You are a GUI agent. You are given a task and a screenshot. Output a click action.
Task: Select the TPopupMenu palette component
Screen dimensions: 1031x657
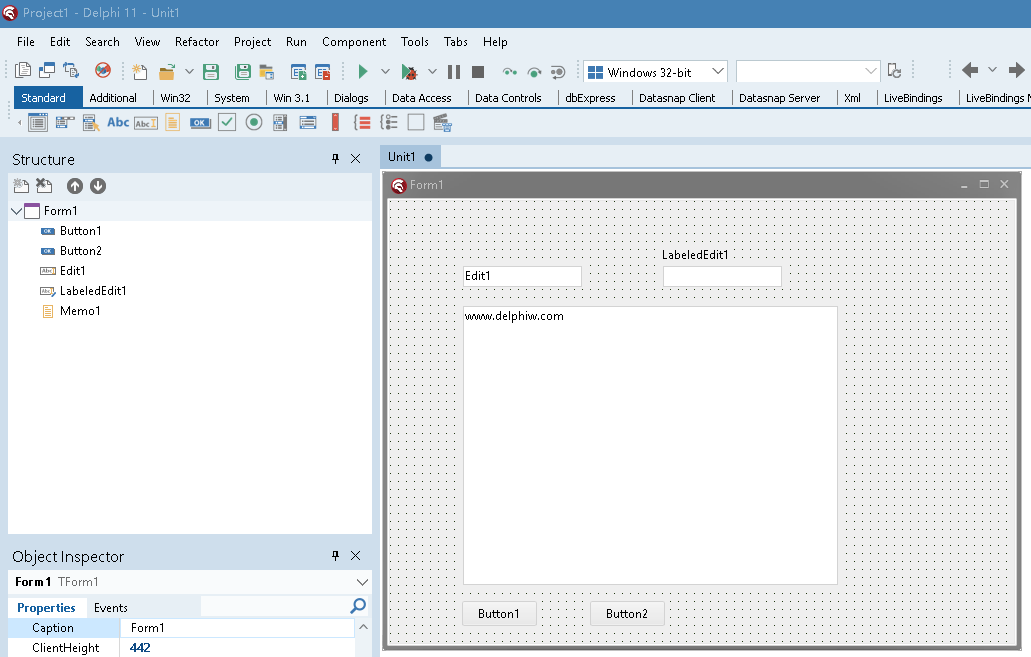coord(91,122)
